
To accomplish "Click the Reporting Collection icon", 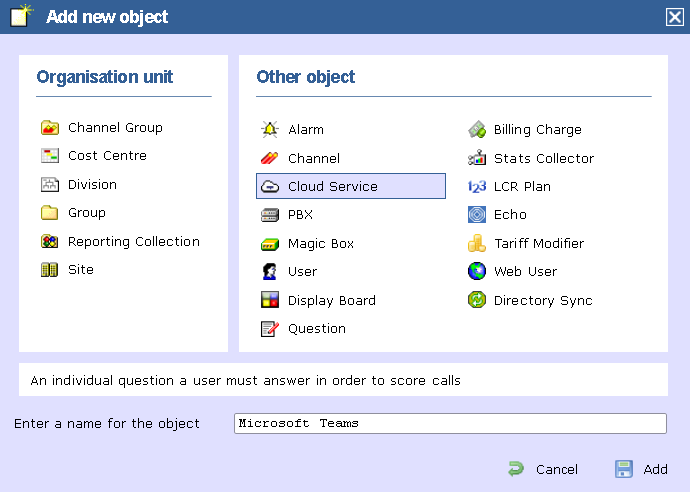I will pyautogui.click(x=50, y=241).
